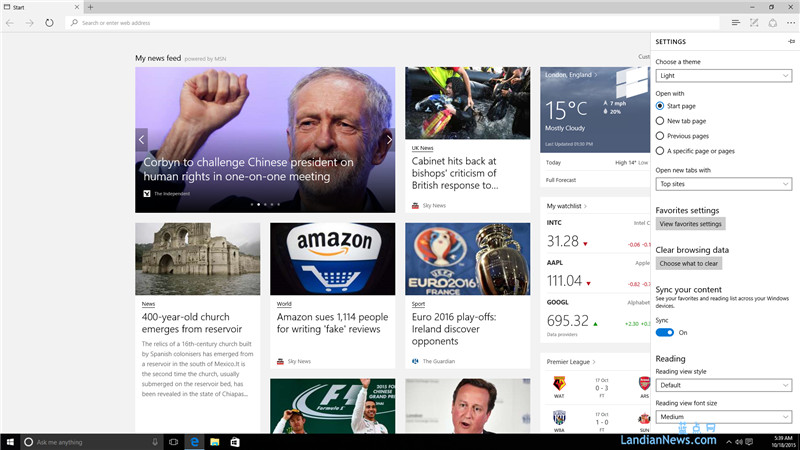The height and width of the screenshot is (450, 800).
Task: Expand the London, England weather location
Action: 571,74
